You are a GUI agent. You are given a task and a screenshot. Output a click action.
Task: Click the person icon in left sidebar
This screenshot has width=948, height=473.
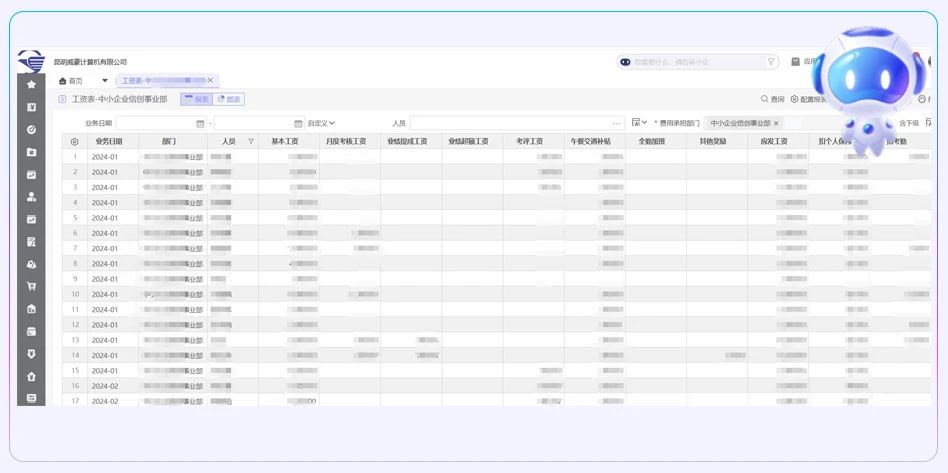coord(31,197)
